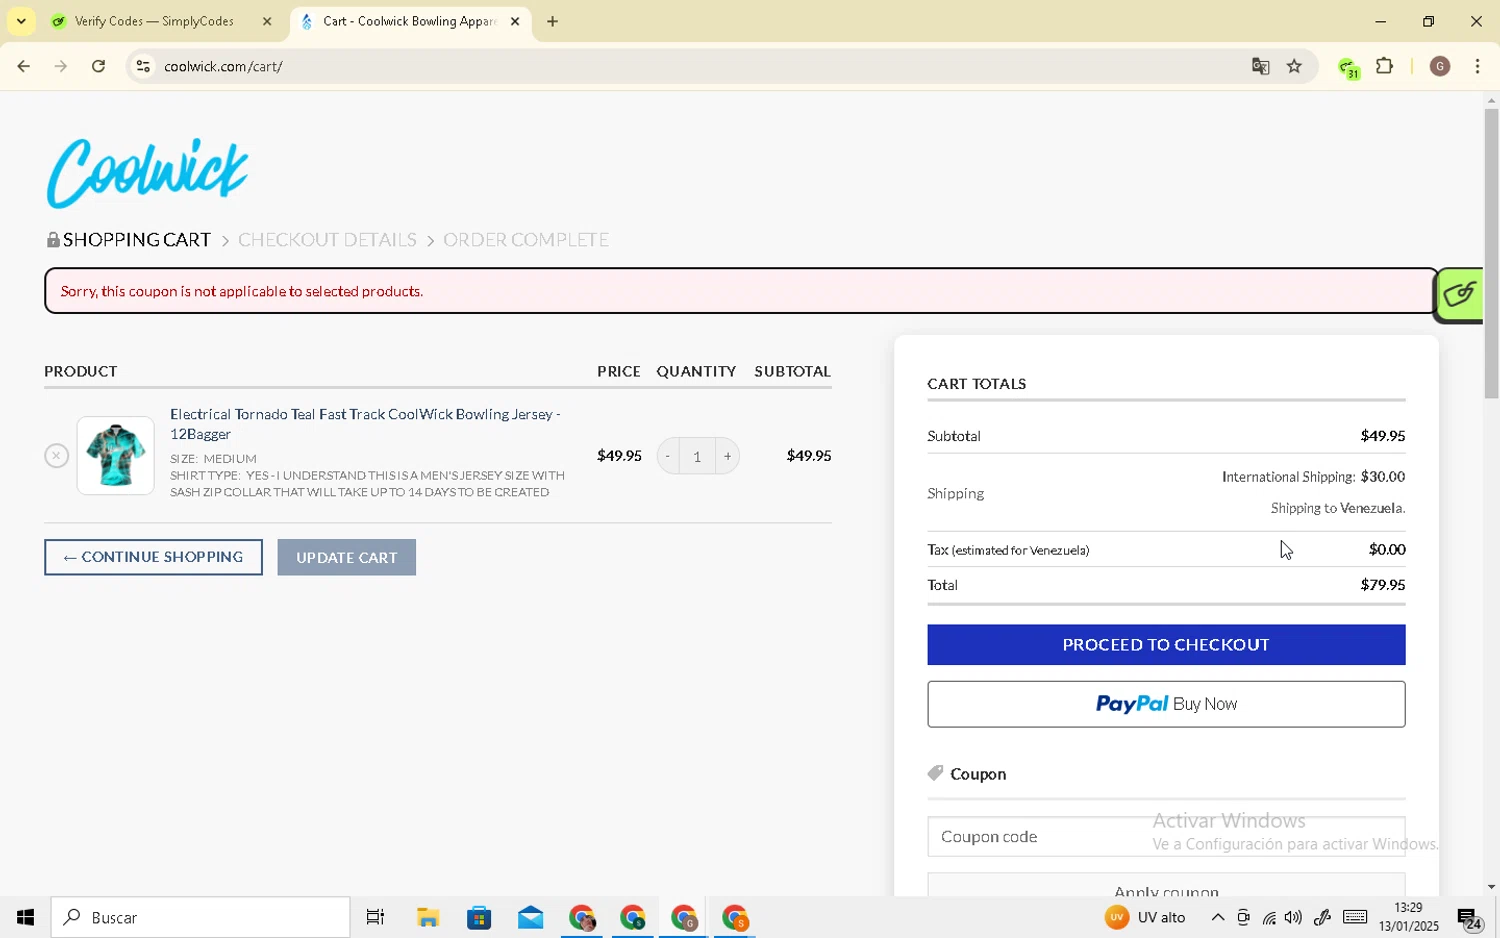The image size is (1500, 938).
Task: Open the network status tray icon
Action: pos(1269,917)
